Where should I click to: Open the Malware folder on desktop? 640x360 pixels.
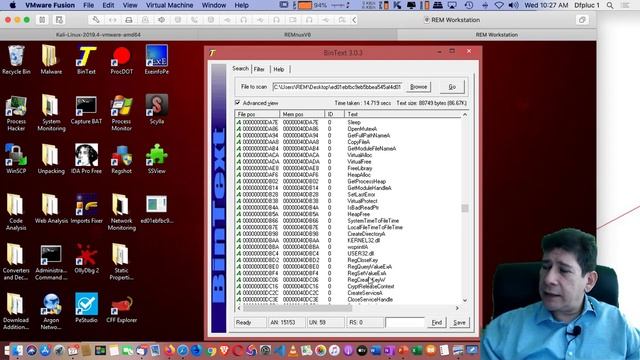(51, 60)
